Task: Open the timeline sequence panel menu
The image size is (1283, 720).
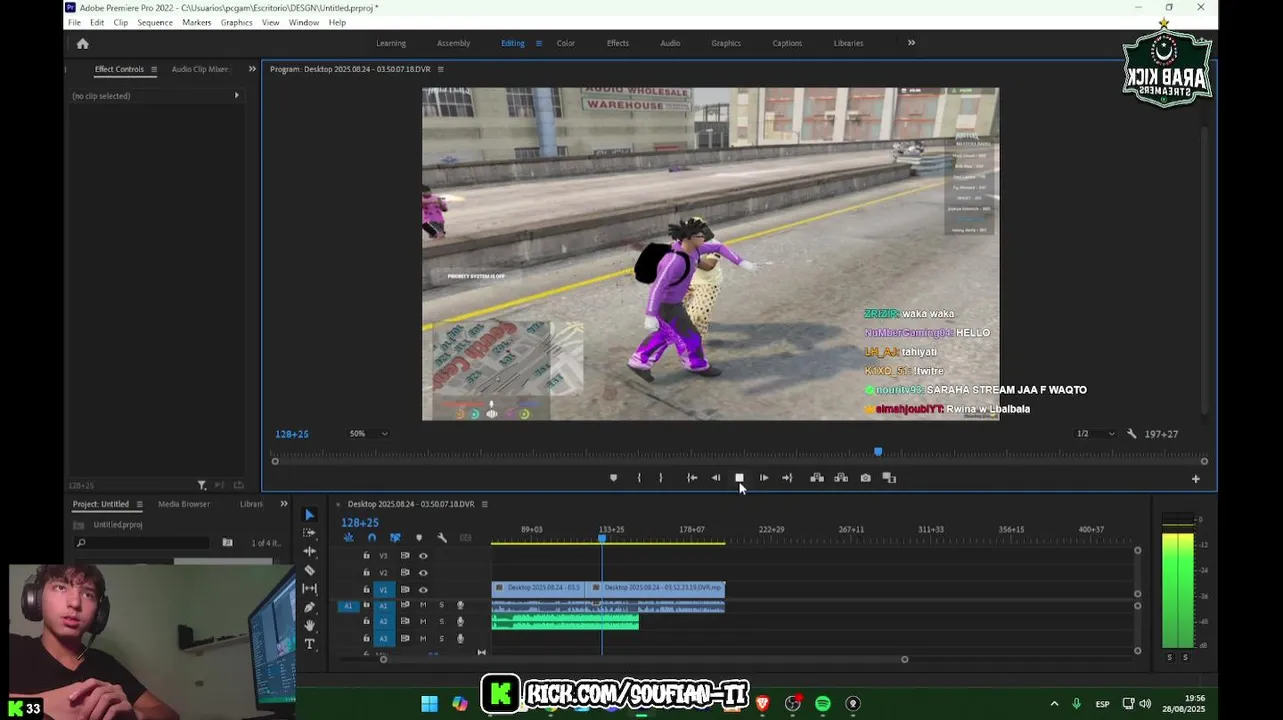Action: pyautogui.click(x=485, y=504)
